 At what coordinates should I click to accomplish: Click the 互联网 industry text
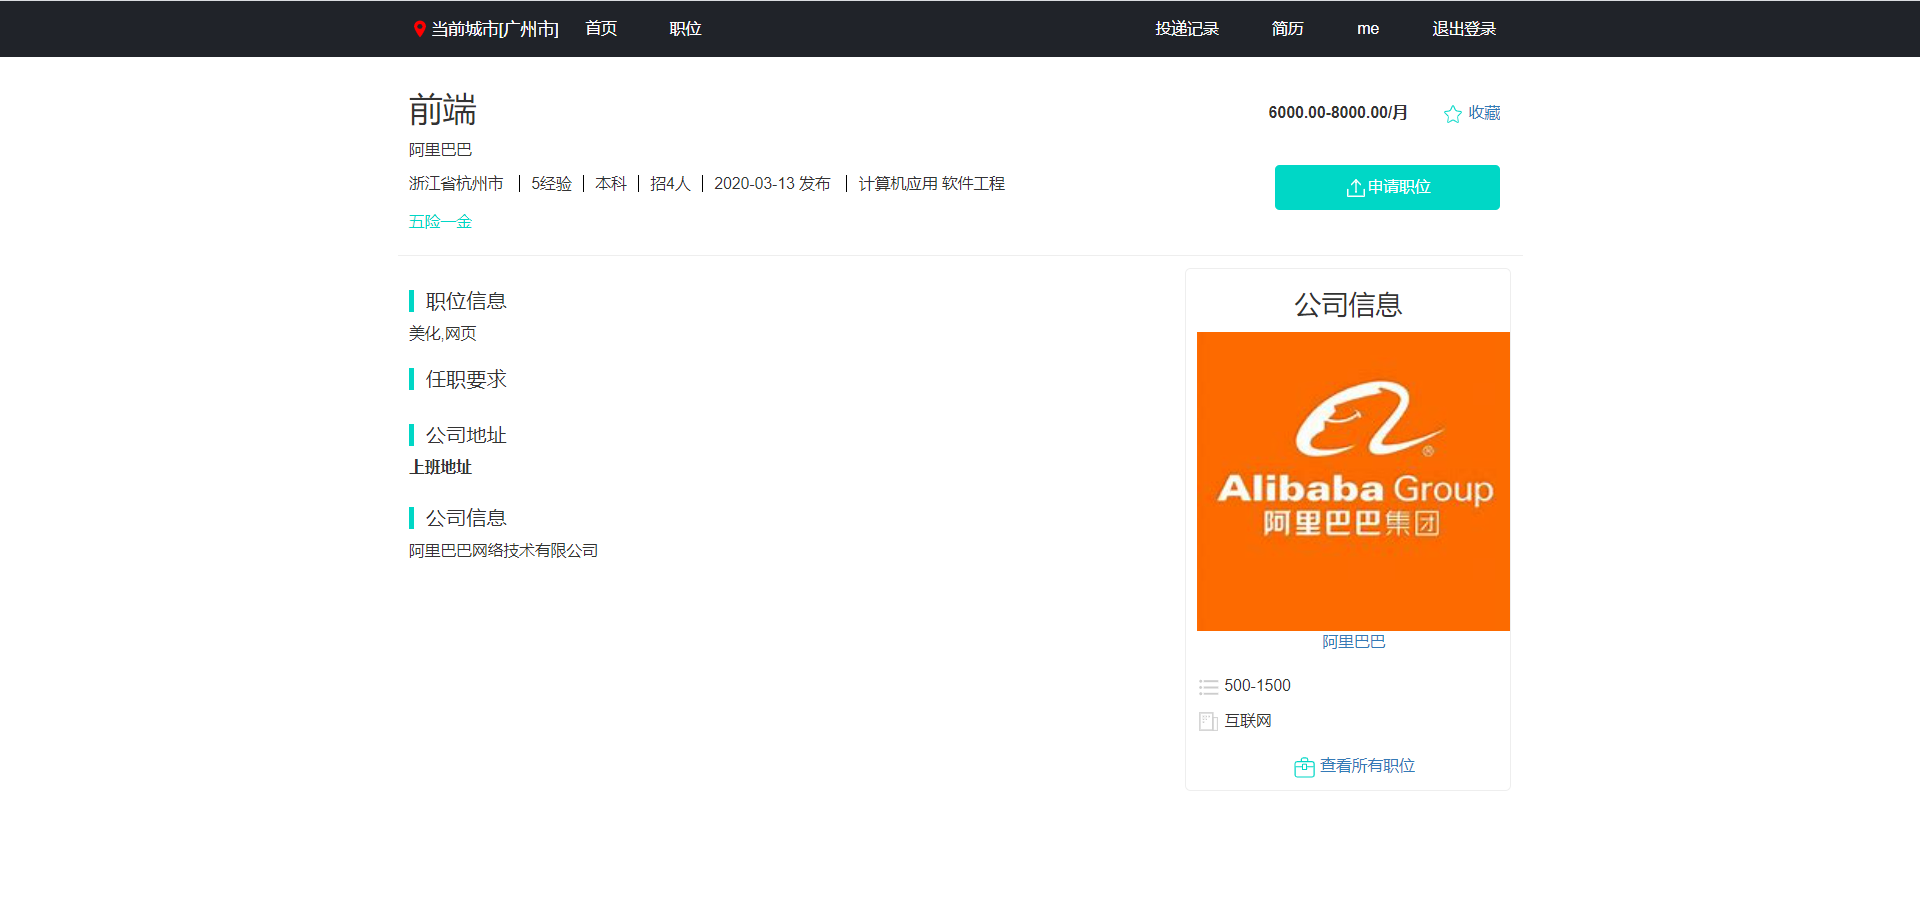[x=1248, y=721]
